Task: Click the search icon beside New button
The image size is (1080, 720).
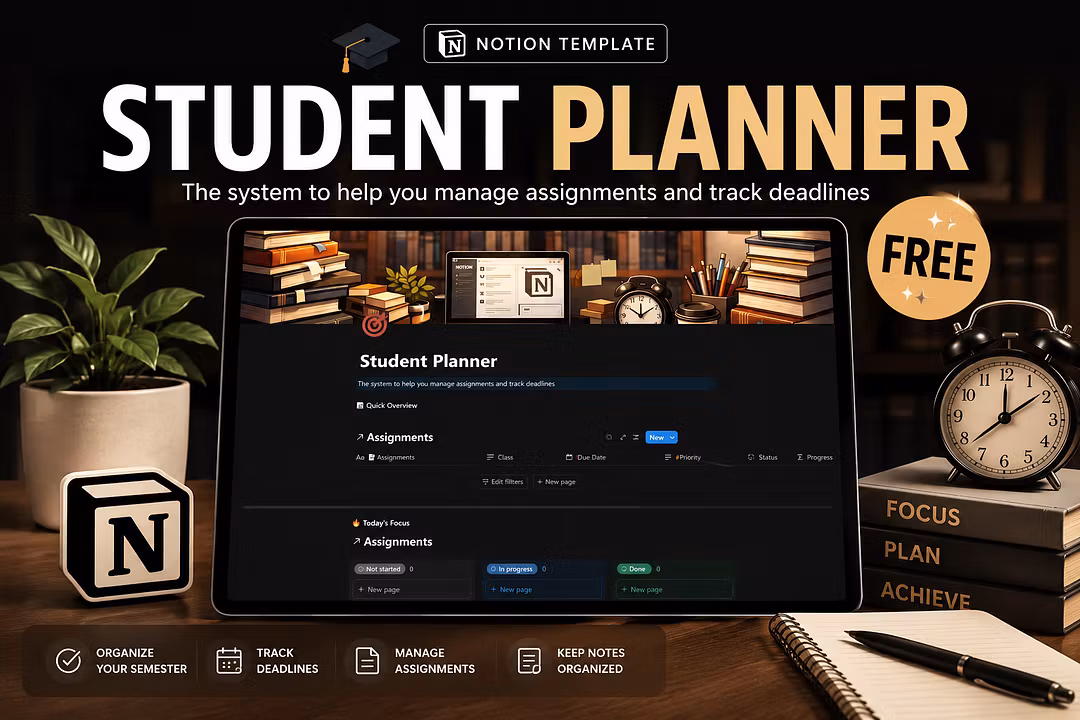Action: [609, 438]
